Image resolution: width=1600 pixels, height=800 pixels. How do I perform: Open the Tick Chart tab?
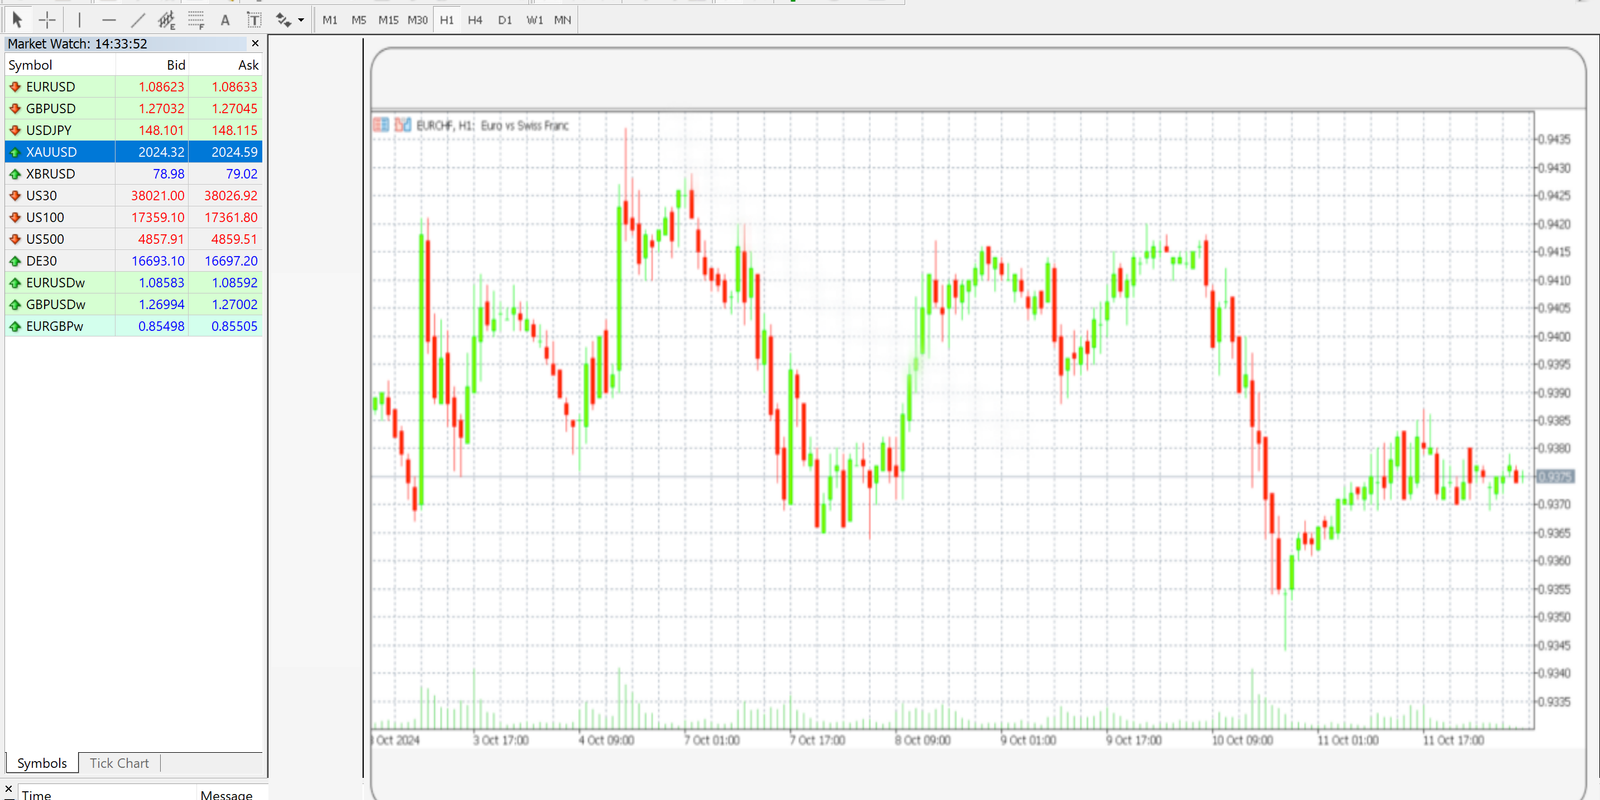coord(119,763)
